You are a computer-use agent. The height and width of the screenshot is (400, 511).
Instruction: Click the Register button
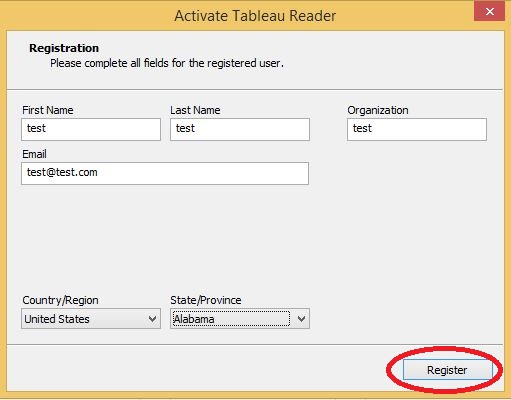[x=447, y=369]
